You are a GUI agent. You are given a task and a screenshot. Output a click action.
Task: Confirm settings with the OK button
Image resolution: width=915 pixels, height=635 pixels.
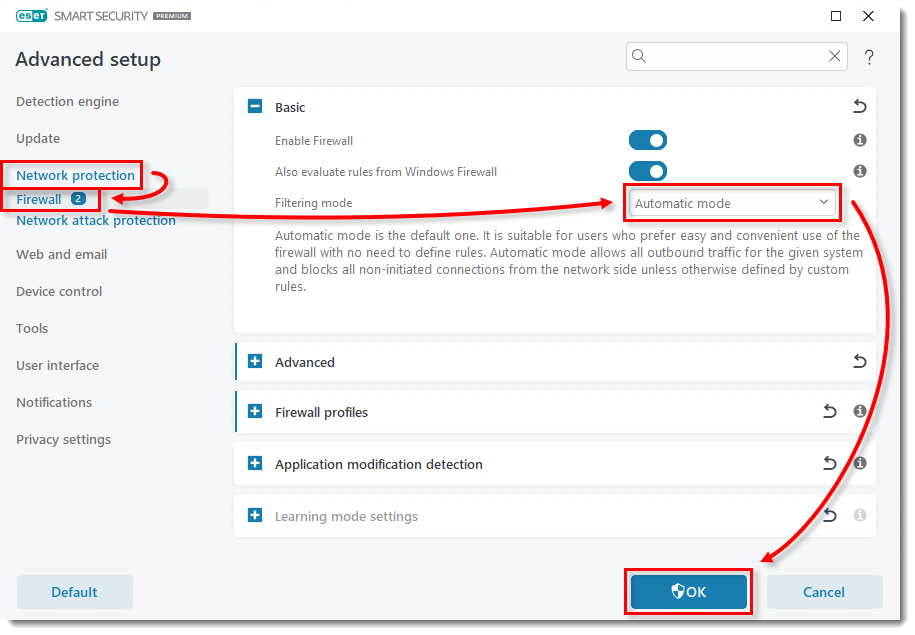pos(688,592)
